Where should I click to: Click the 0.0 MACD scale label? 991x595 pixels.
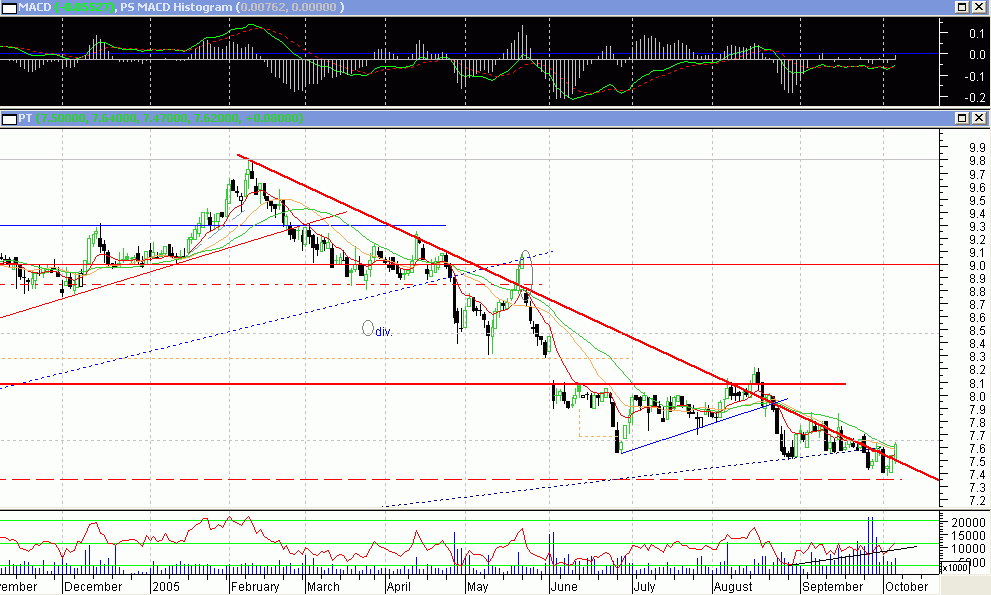pos(976,55)
